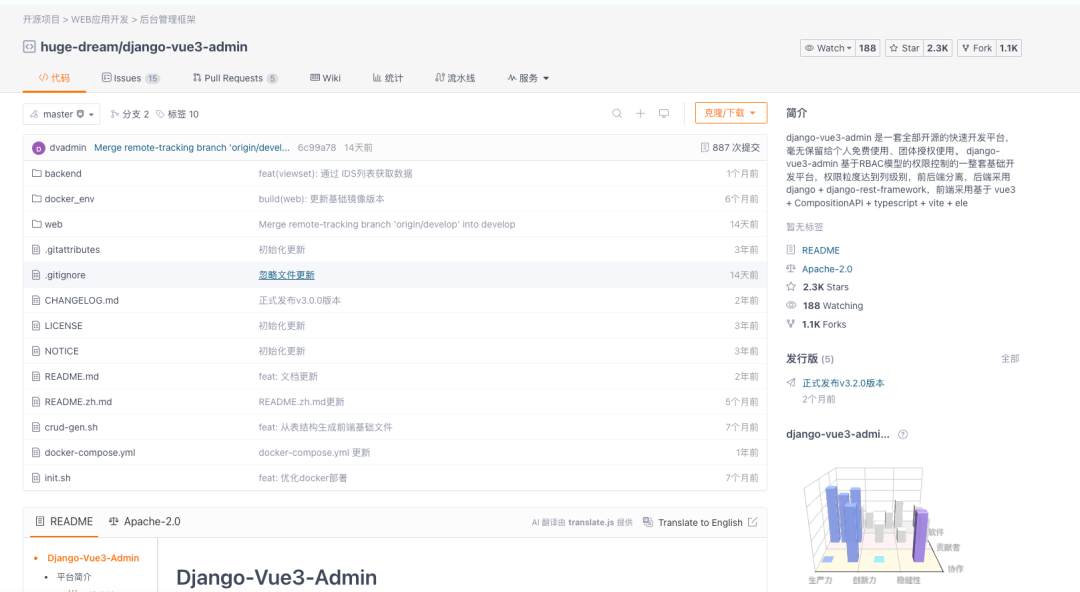Open the 分支 2 branches link

(129, 114)
